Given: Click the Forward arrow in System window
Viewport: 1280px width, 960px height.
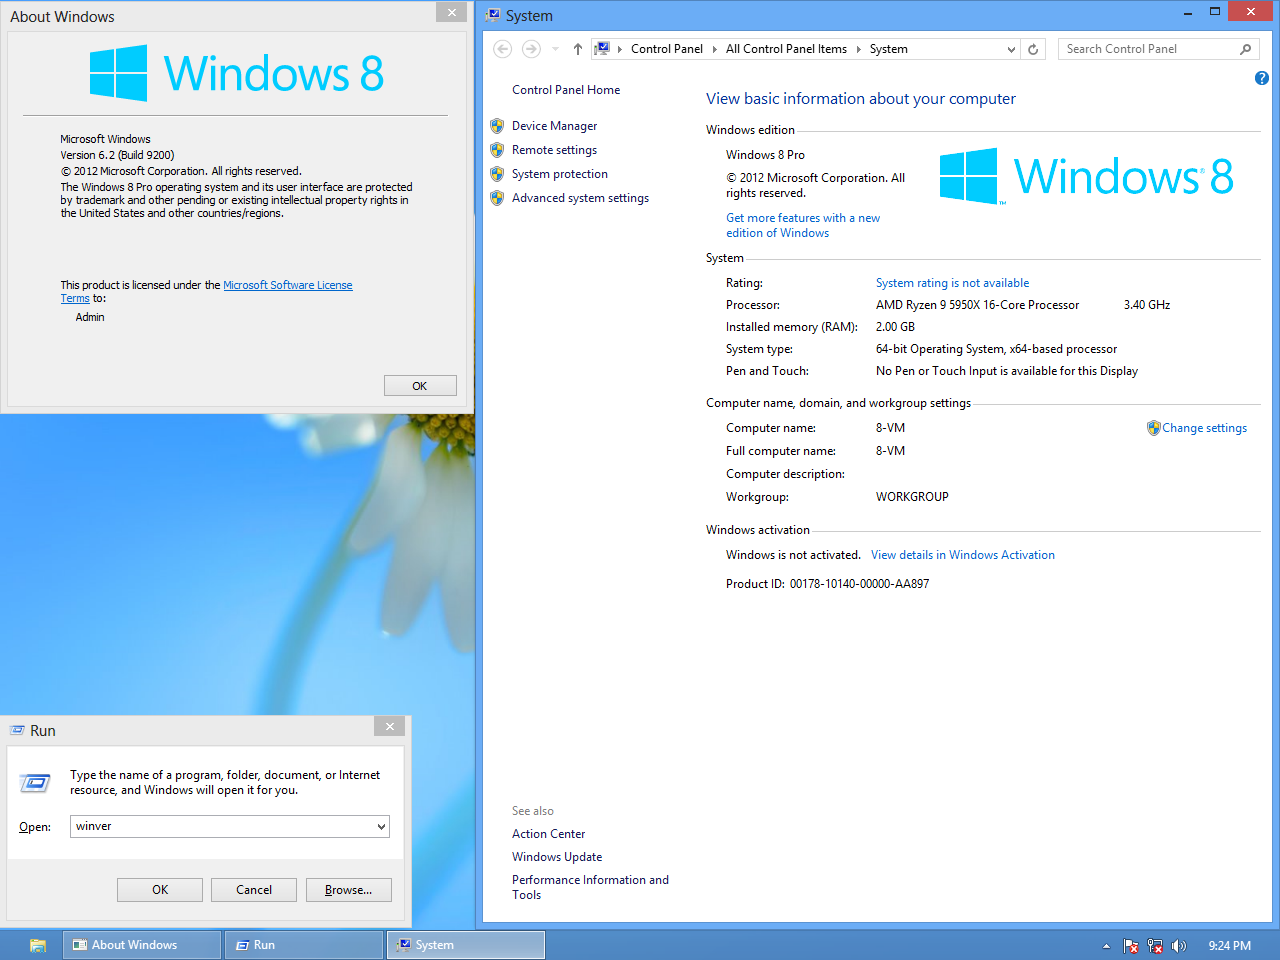Looking at the screenshot, I should [x=531, y=49].
